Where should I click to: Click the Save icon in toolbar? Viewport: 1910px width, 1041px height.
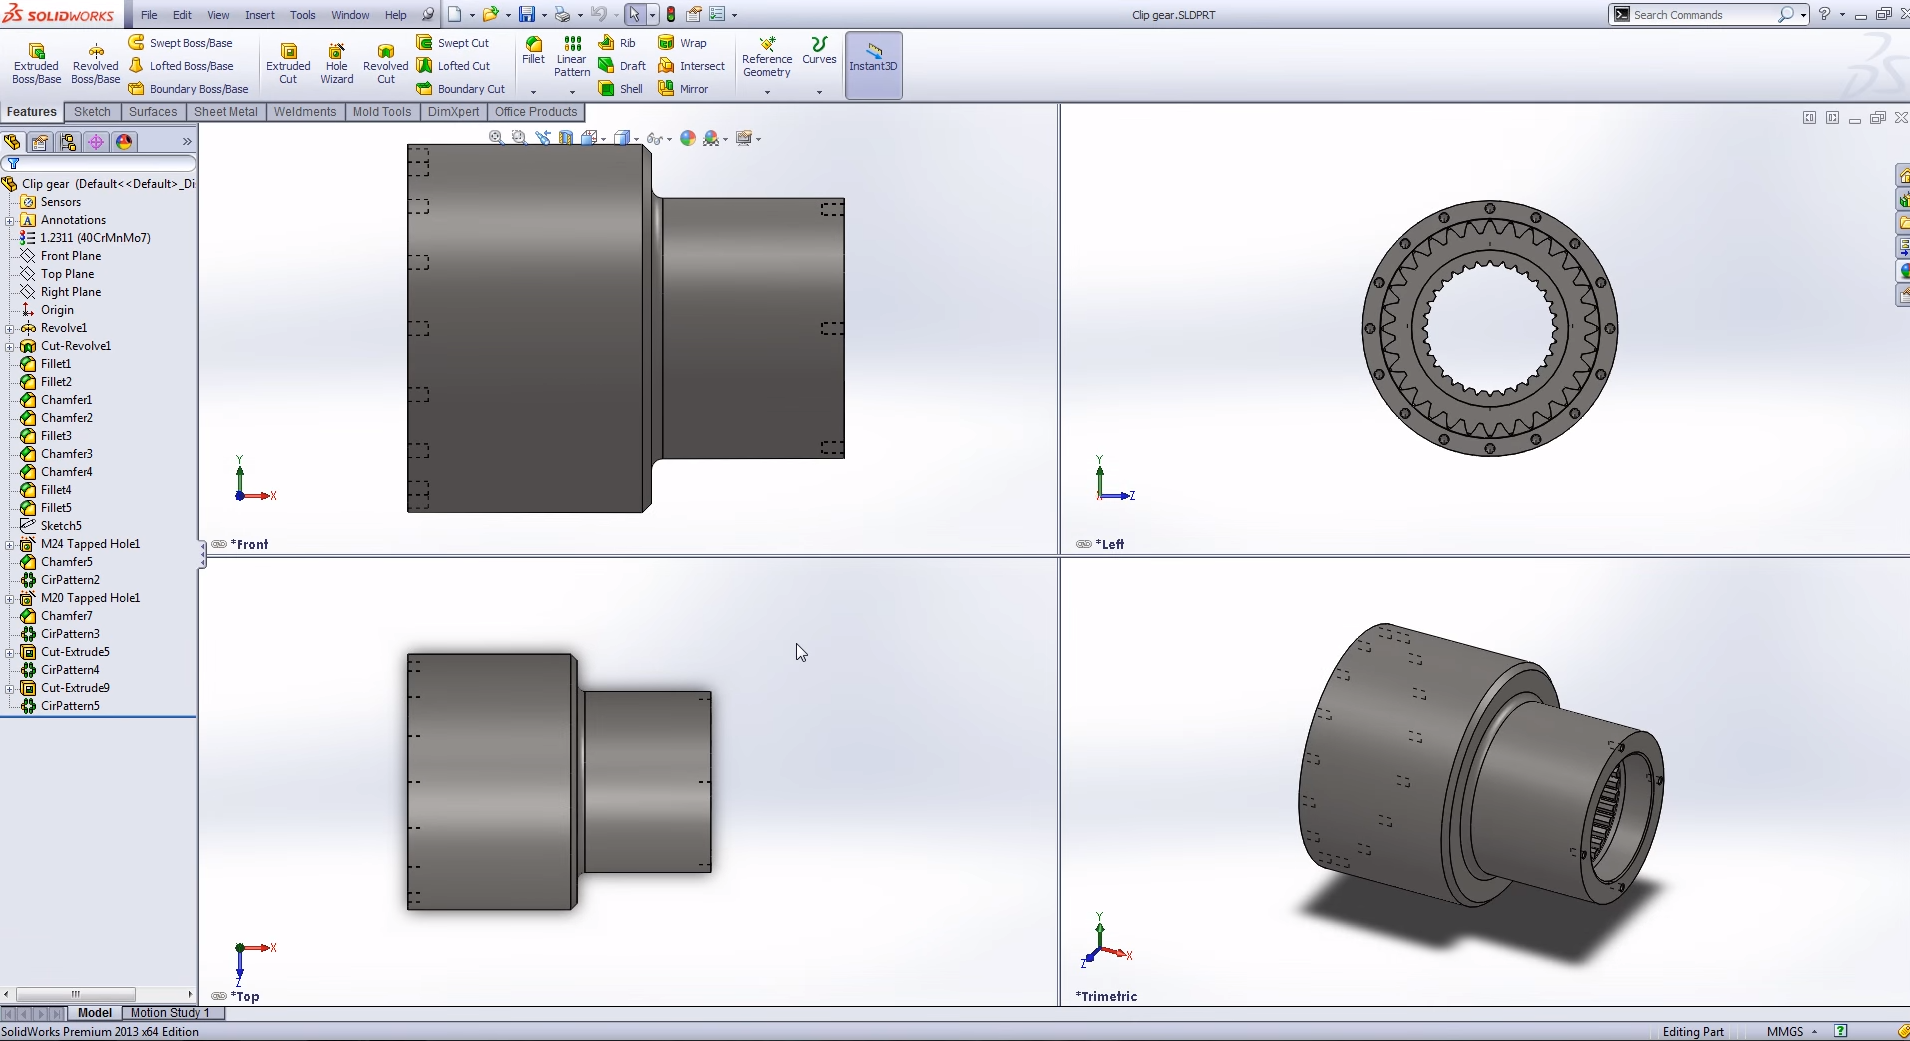point(526,14)
